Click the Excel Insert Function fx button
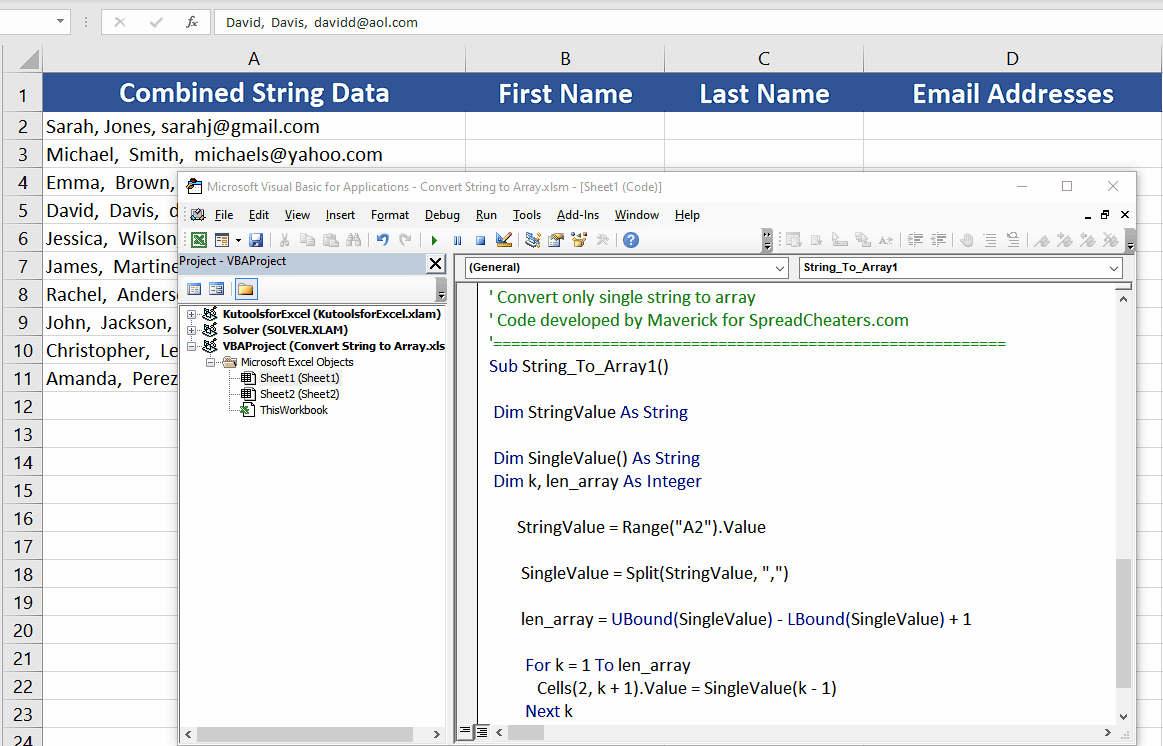Screen dimensions: 1163x746 (191, 22)
